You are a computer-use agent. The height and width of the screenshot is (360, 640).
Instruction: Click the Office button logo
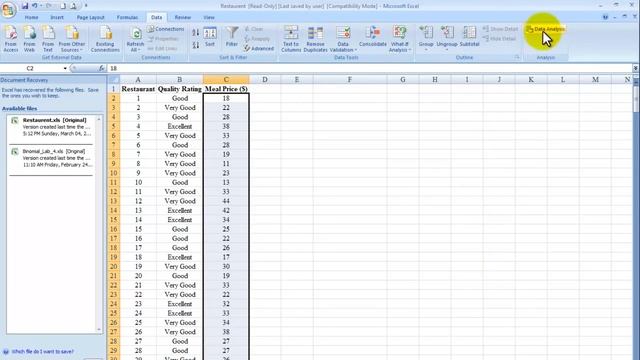click(x=8, y=9)
